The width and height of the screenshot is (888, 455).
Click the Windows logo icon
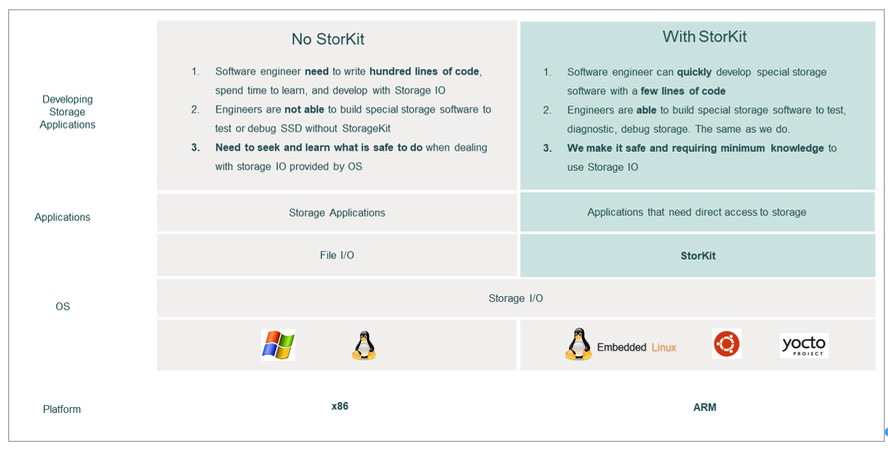[x=278, y=345]
